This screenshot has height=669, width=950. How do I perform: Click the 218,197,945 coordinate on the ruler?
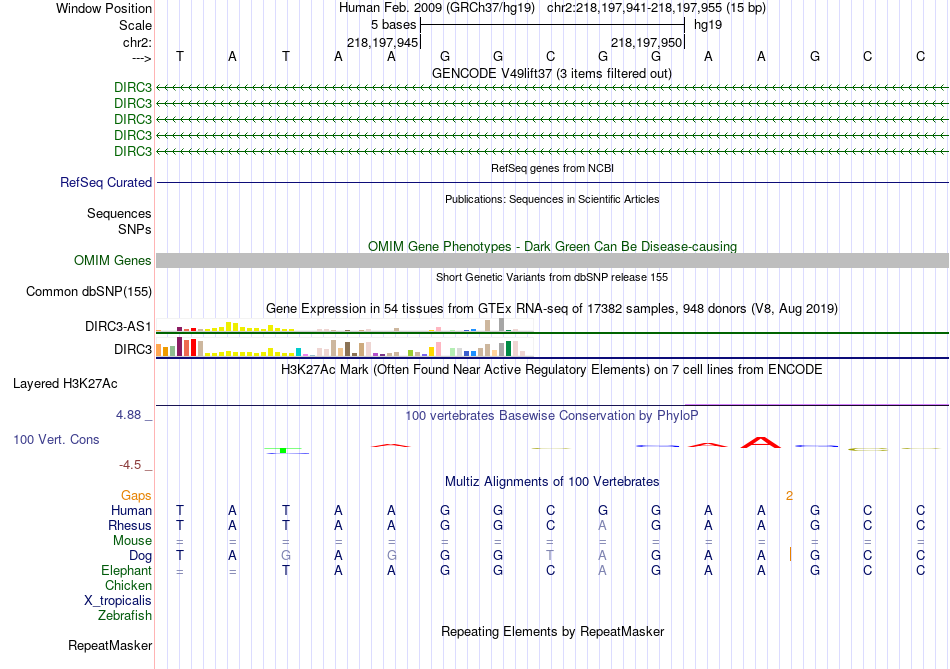(x=382, y=42)
